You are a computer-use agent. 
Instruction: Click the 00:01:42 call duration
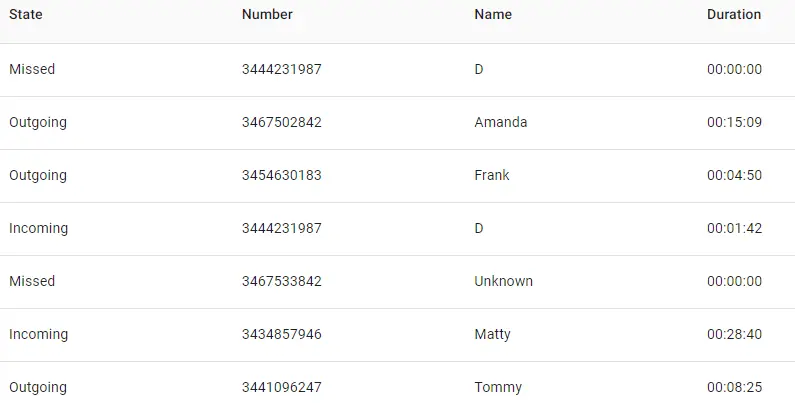[735, 229]
